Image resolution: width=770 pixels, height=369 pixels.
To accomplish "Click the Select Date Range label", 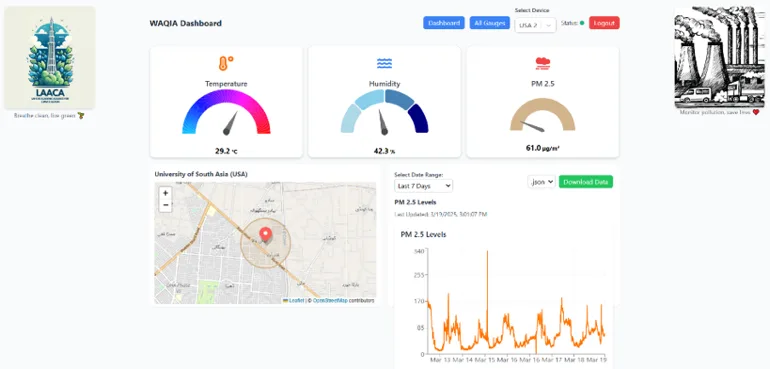I will [x=418, y=174].
